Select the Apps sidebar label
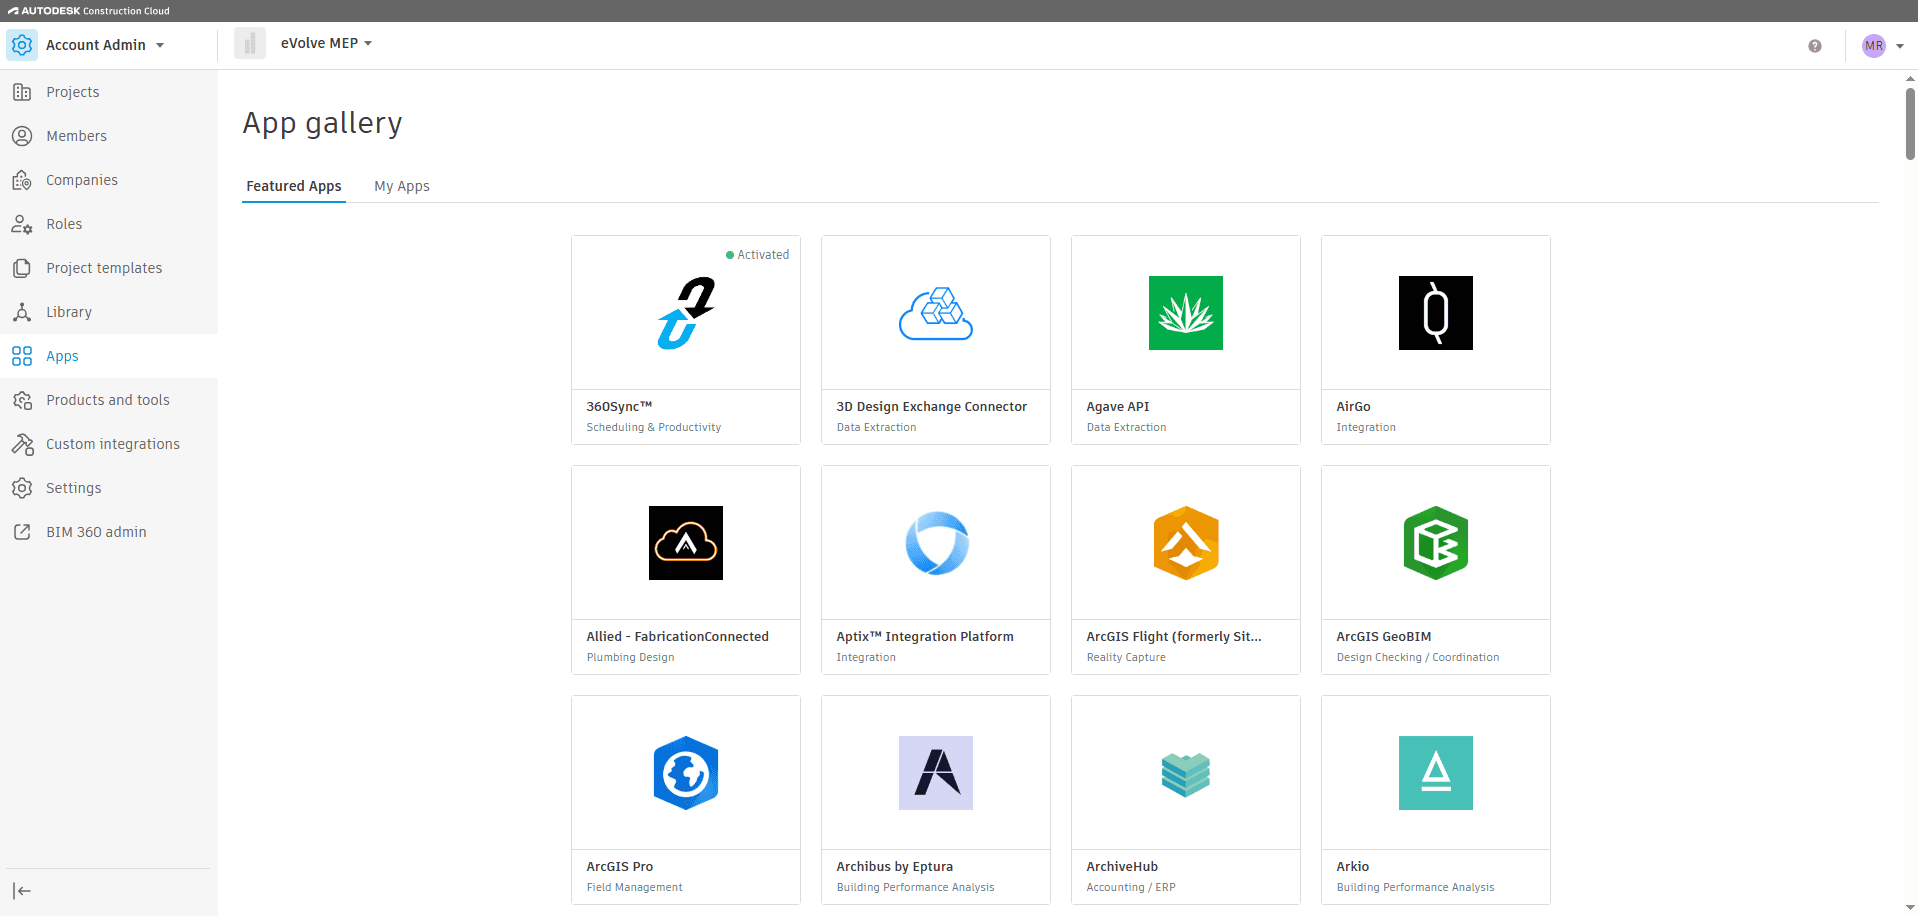 point(62,356)
